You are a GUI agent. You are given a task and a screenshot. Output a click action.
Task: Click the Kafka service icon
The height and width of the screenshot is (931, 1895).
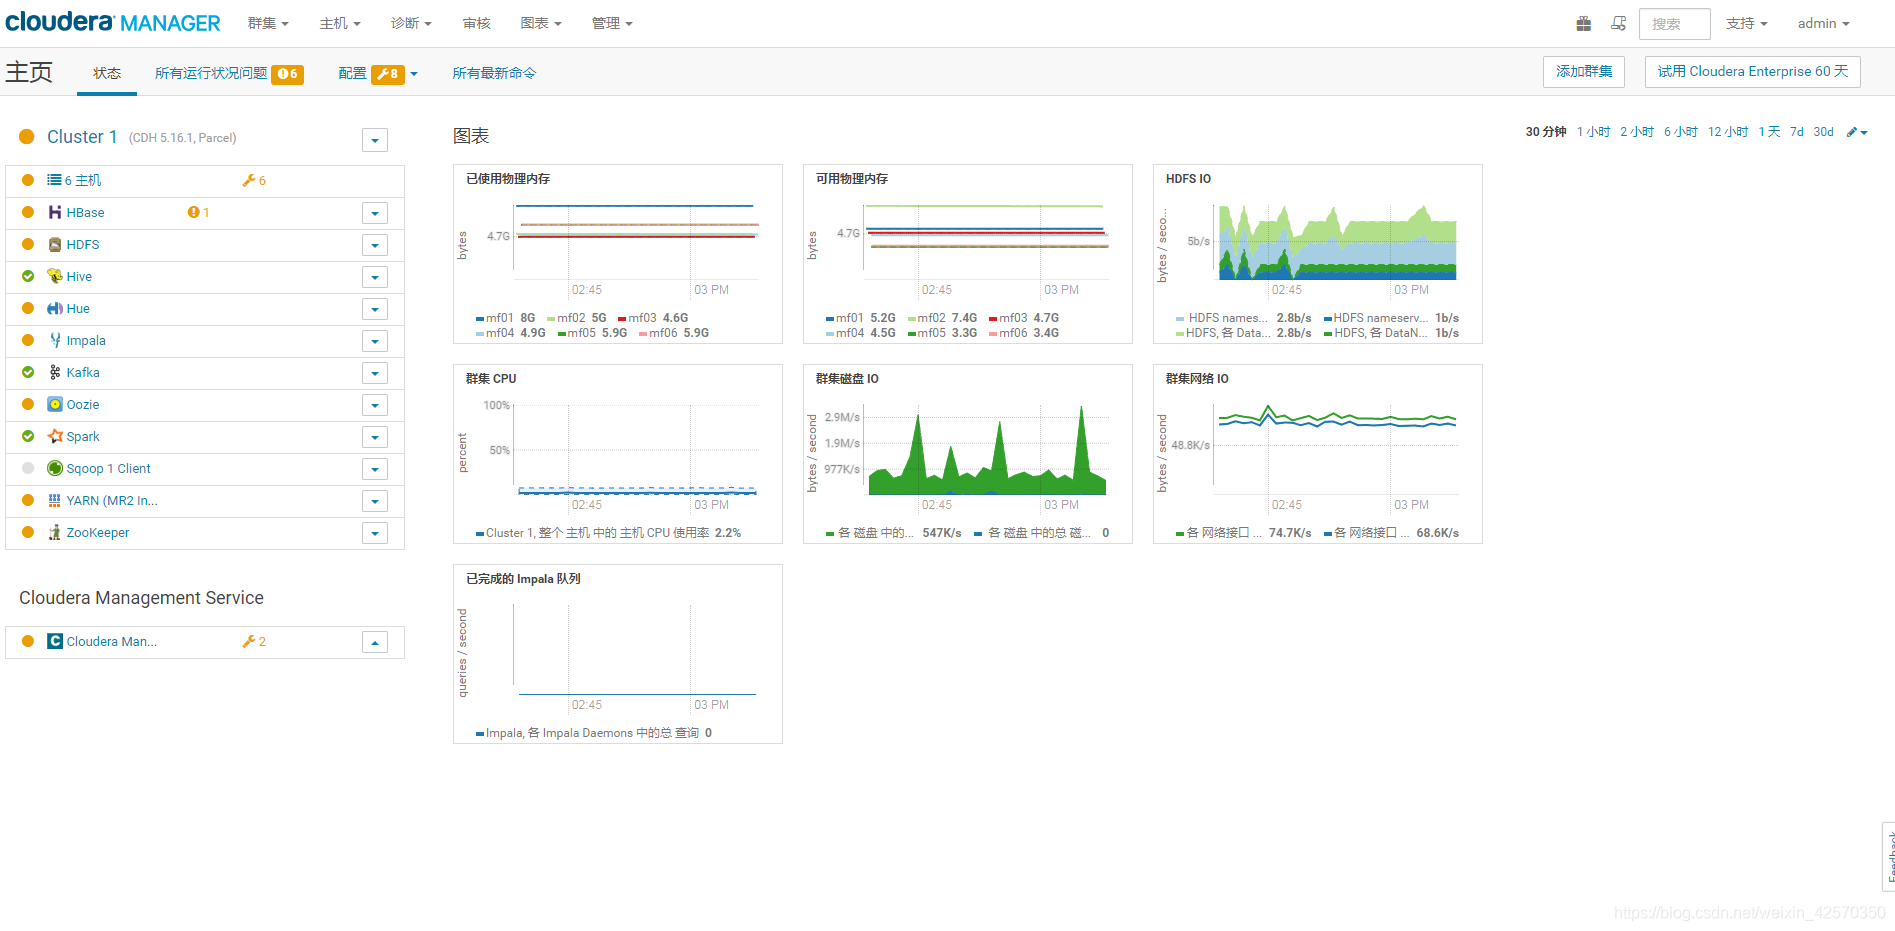tap(55, 372)
